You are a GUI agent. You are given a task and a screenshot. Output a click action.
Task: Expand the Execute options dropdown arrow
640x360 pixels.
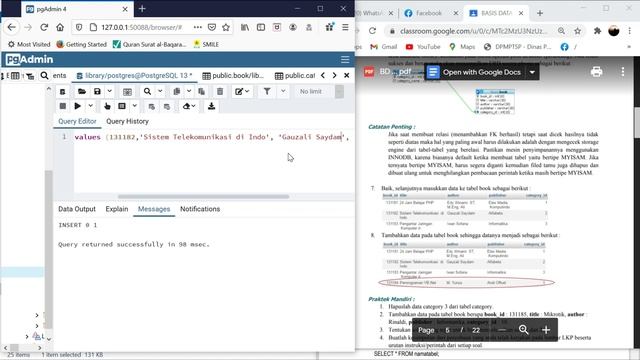pyautogui.click(x=91, y=106)
